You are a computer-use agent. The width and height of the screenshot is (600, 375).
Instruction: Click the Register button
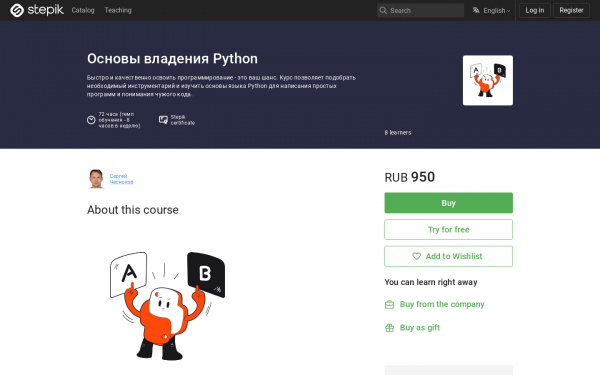click(571, 10)
